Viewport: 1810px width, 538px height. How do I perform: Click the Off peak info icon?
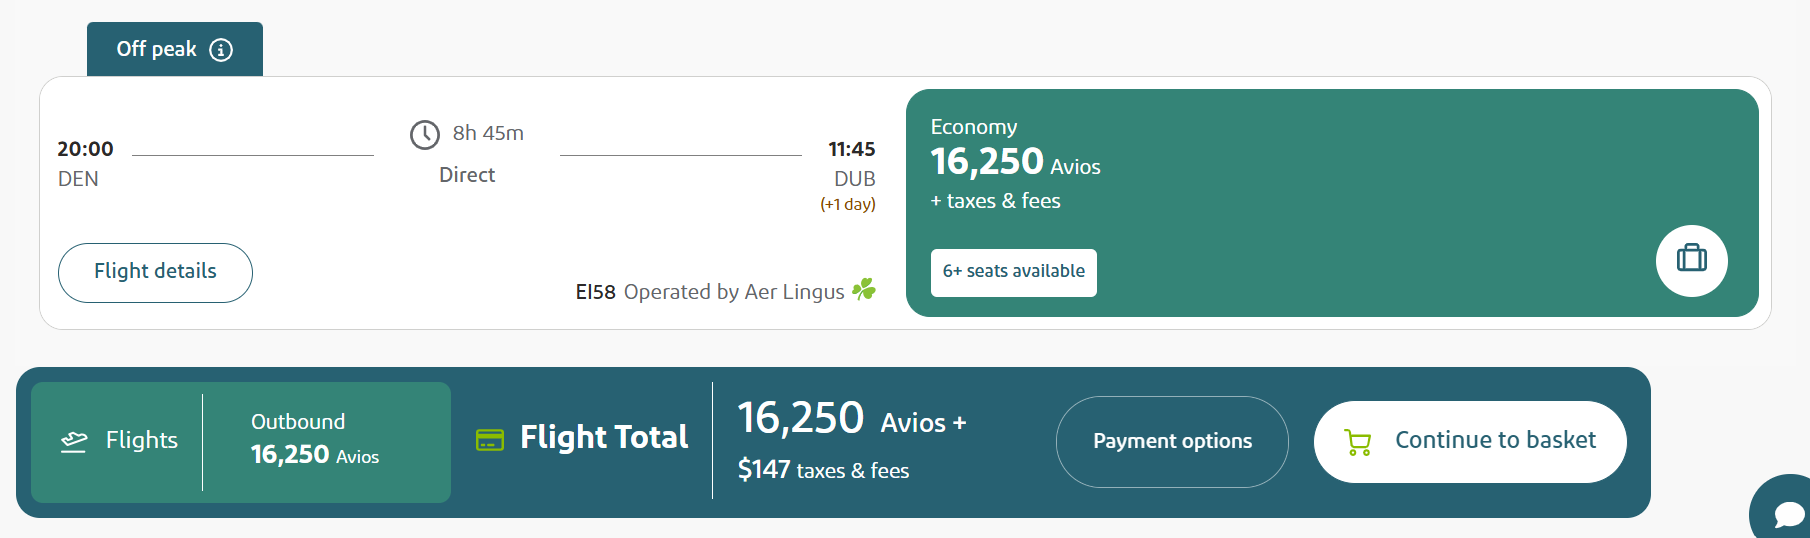click(x=221, y=50)
